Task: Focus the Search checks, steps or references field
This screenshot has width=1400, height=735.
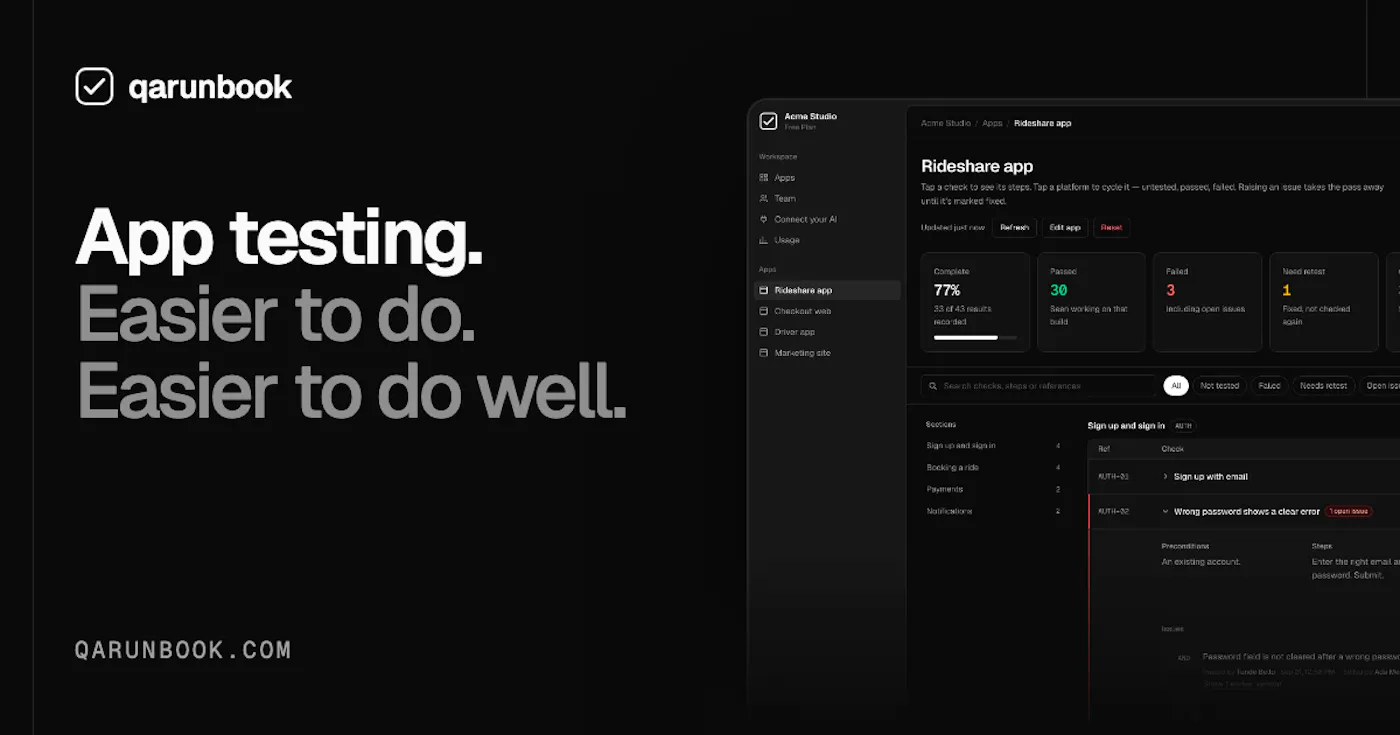Action: [x=1039, y=385]
